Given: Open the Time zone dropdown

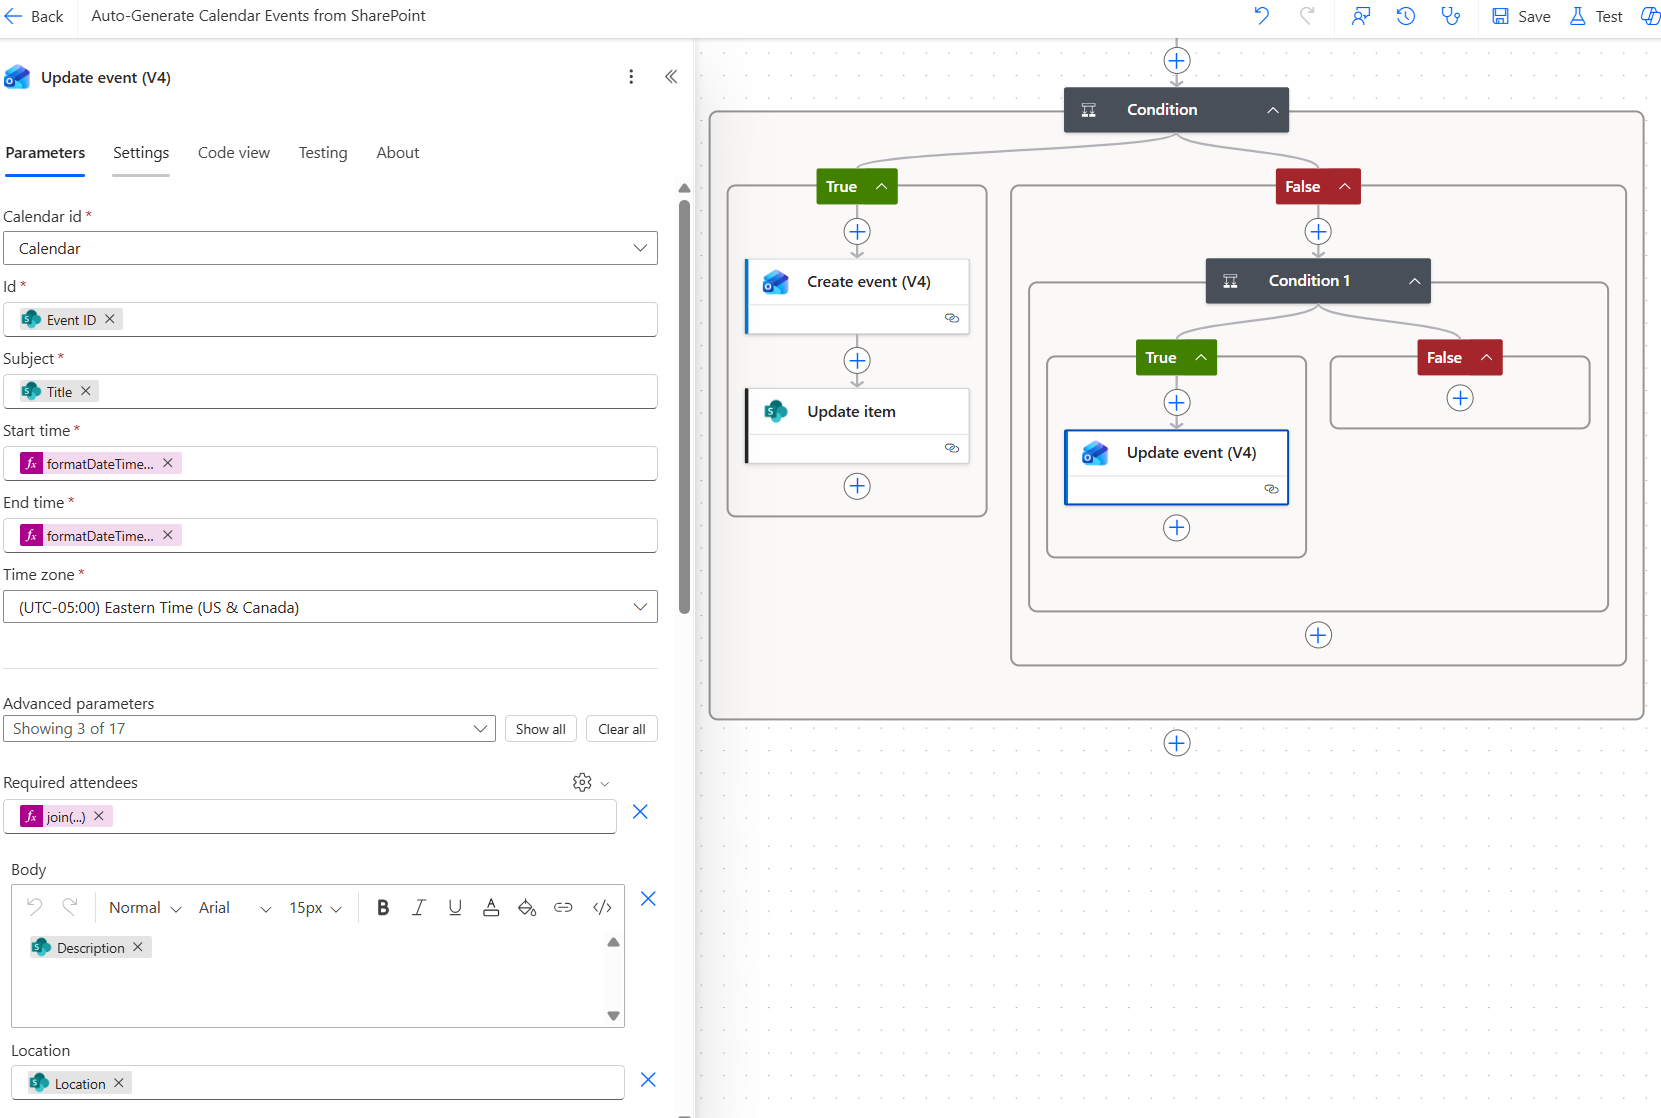Looking at the screenshot, I should click(x=330, y=607).
